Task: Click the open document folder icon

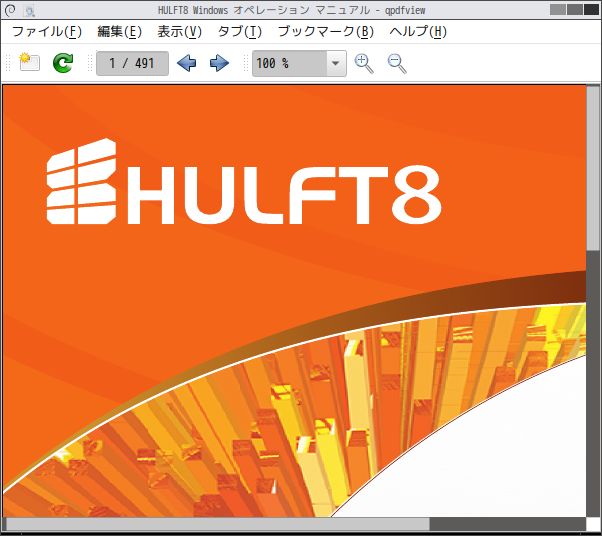Action: pos(30,63)
